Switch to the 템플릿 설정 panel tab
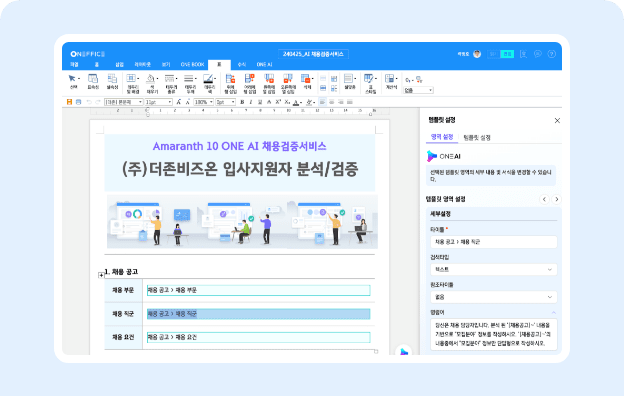 tap(477, 138)
